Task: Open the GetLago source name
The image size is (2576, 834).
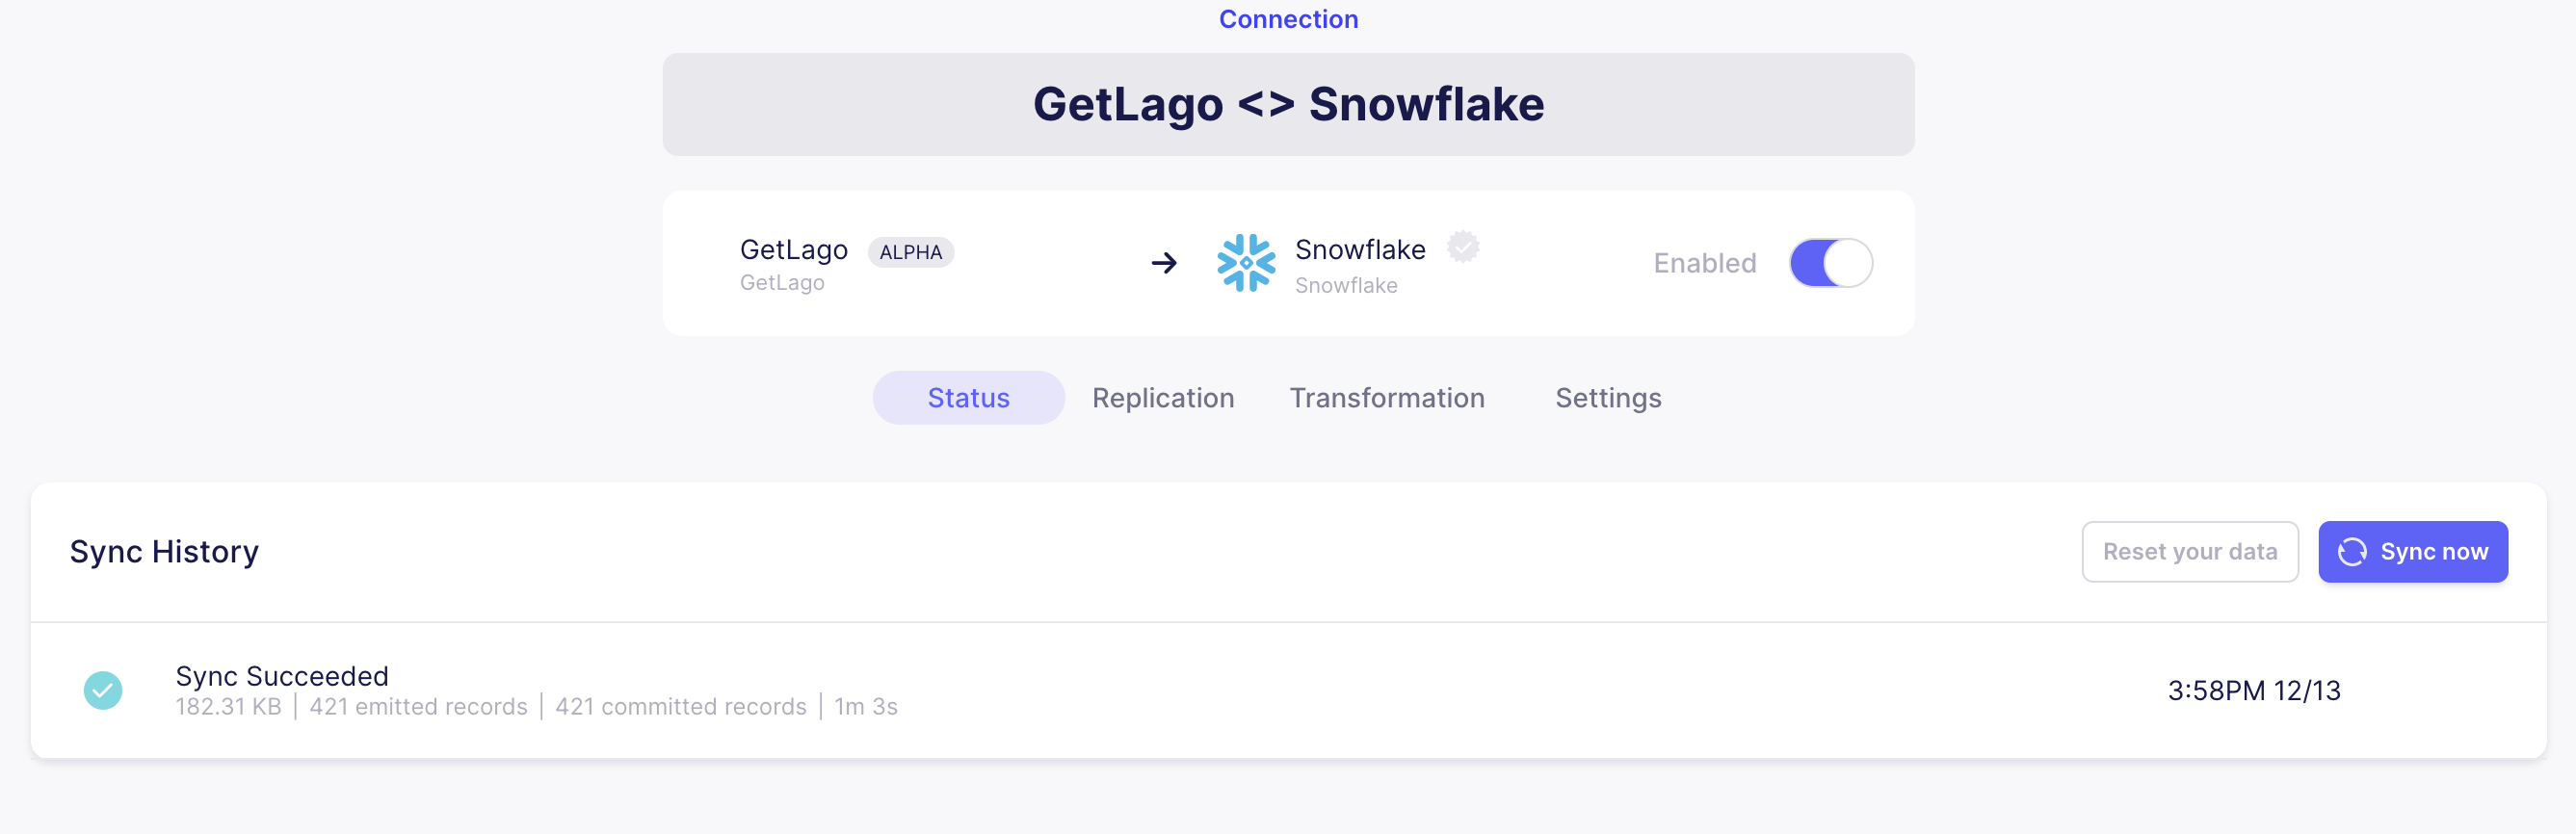Action: 794,250
